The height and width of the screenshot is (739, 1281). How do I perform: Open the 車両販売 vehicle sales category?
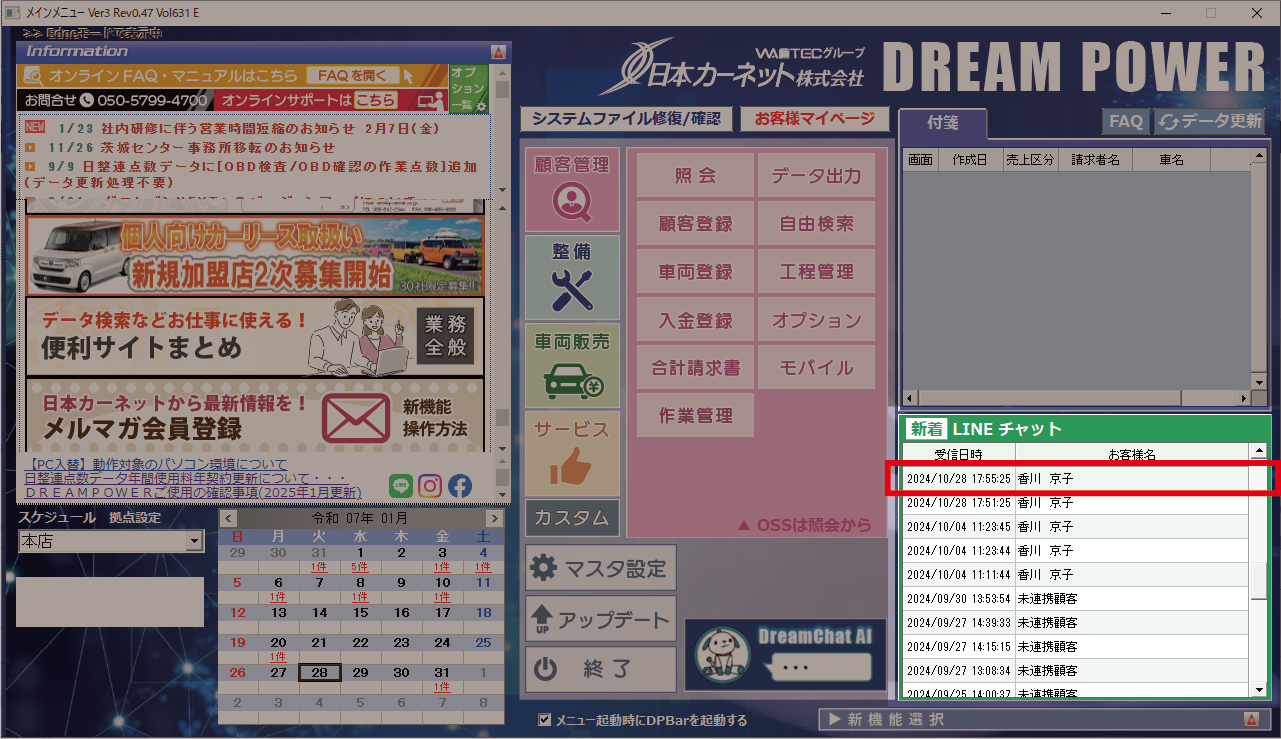coord(572,365)
